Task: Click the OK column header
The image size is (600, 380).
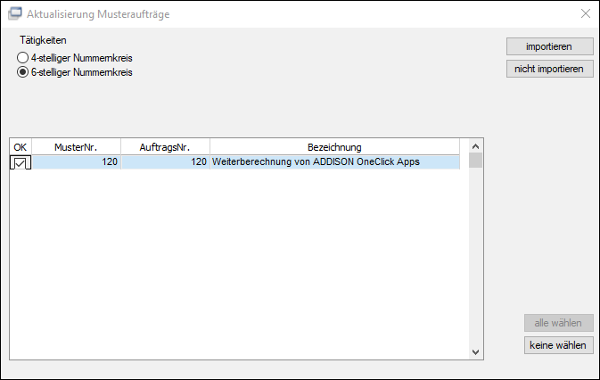Action: tap(20, 147)
